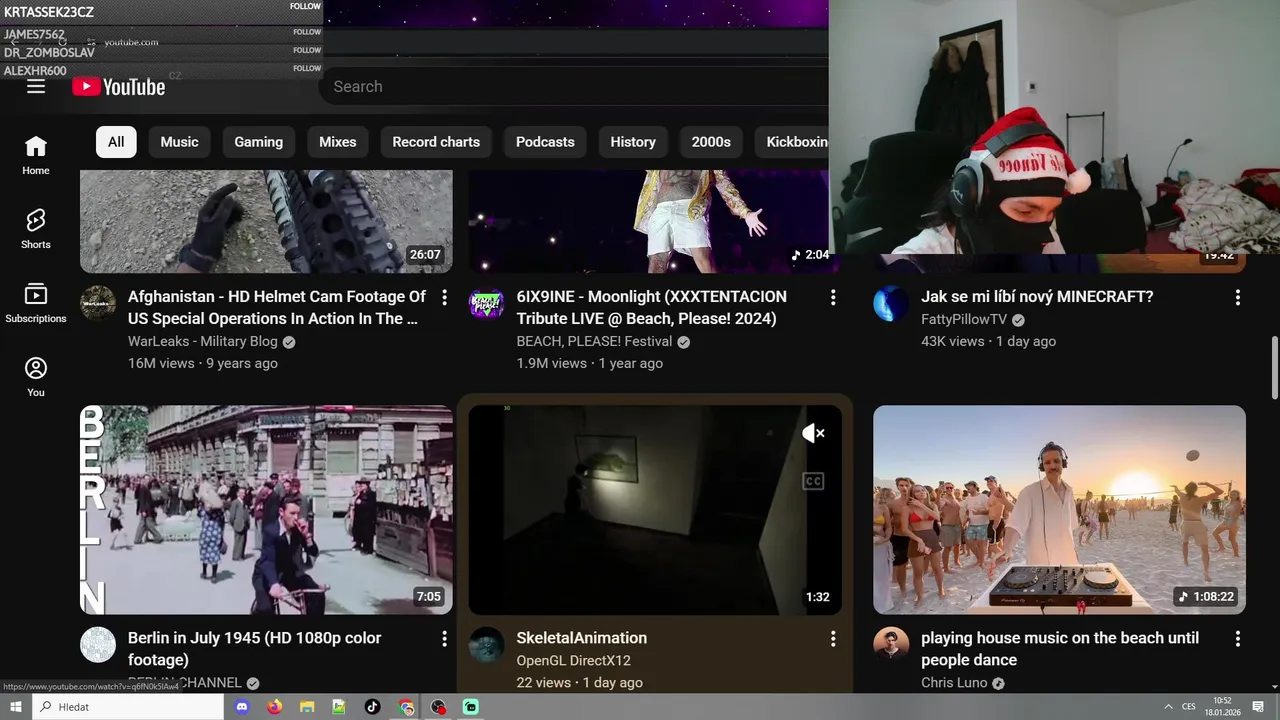Image resolution: width=1280 pixels, height=720 pixels.
Task: Open the Windows notification center
Action: coord(1258,707)
